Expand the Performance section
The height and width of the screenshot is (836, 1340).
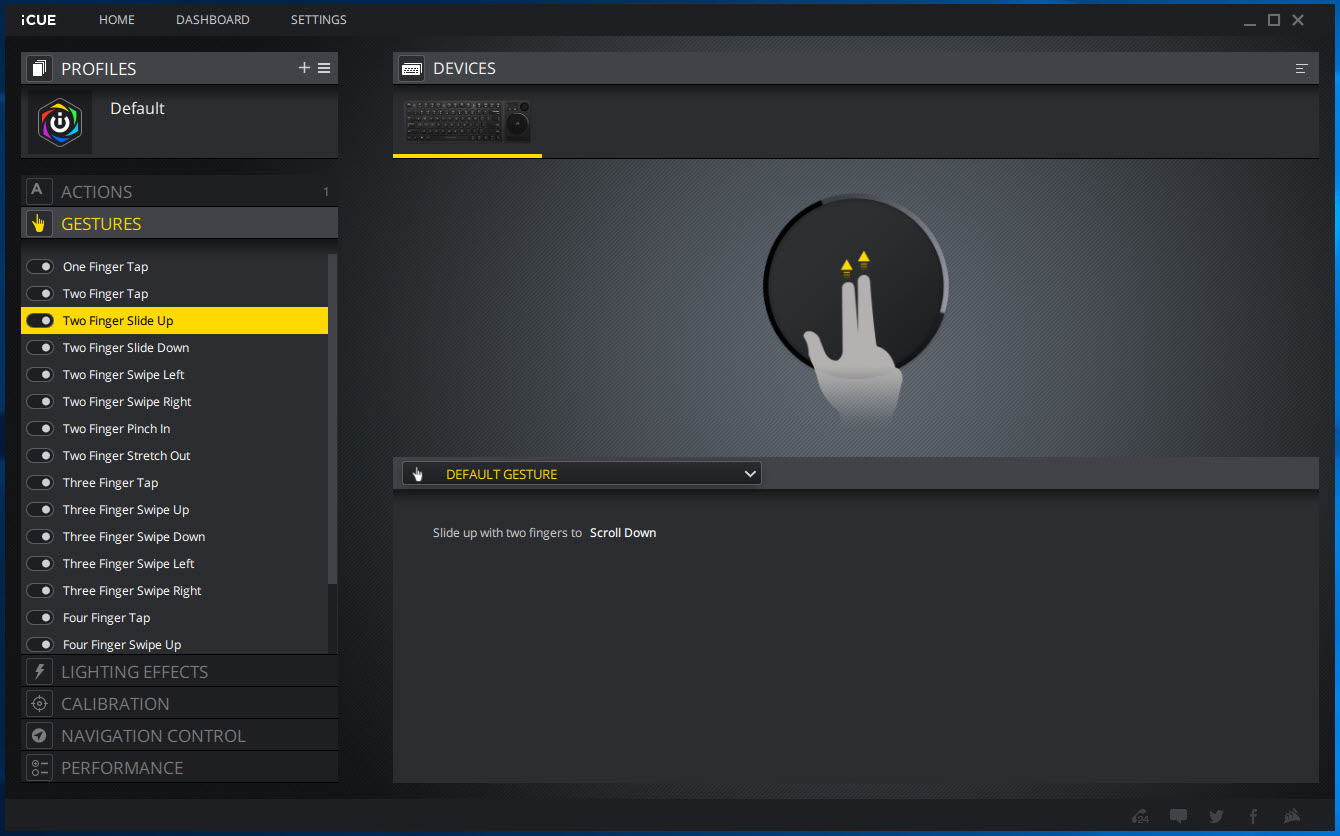[180, 767]
